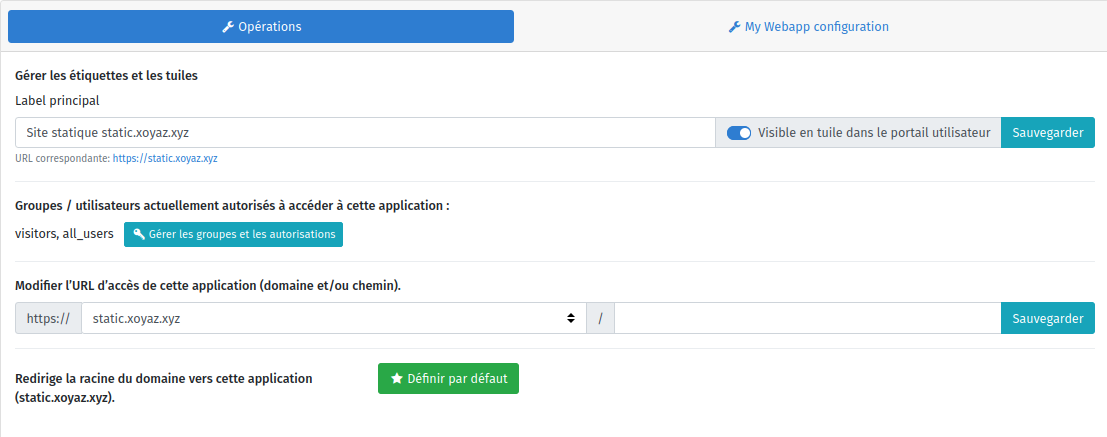
Task: Click the up-down arrows of domain selector
Action: point(571,319)
